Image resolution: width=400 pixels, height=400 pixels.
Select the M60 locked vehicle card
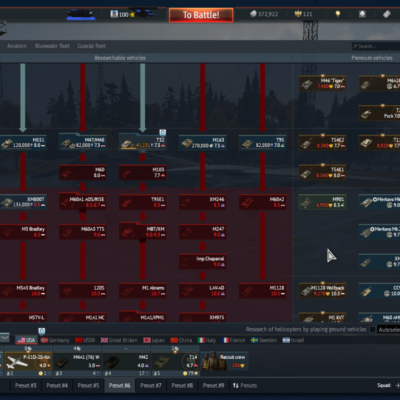point(83,173)
